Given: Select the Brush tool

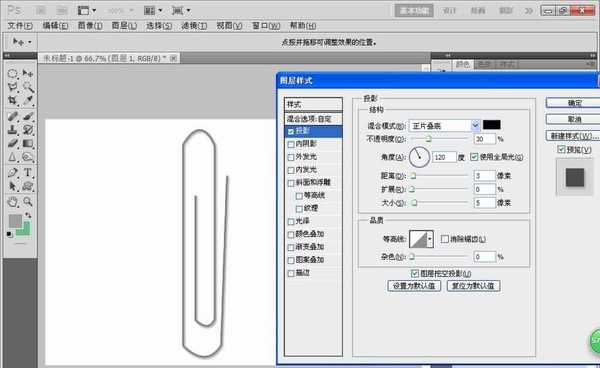Looking at the screenshot, I should point(28,116).
